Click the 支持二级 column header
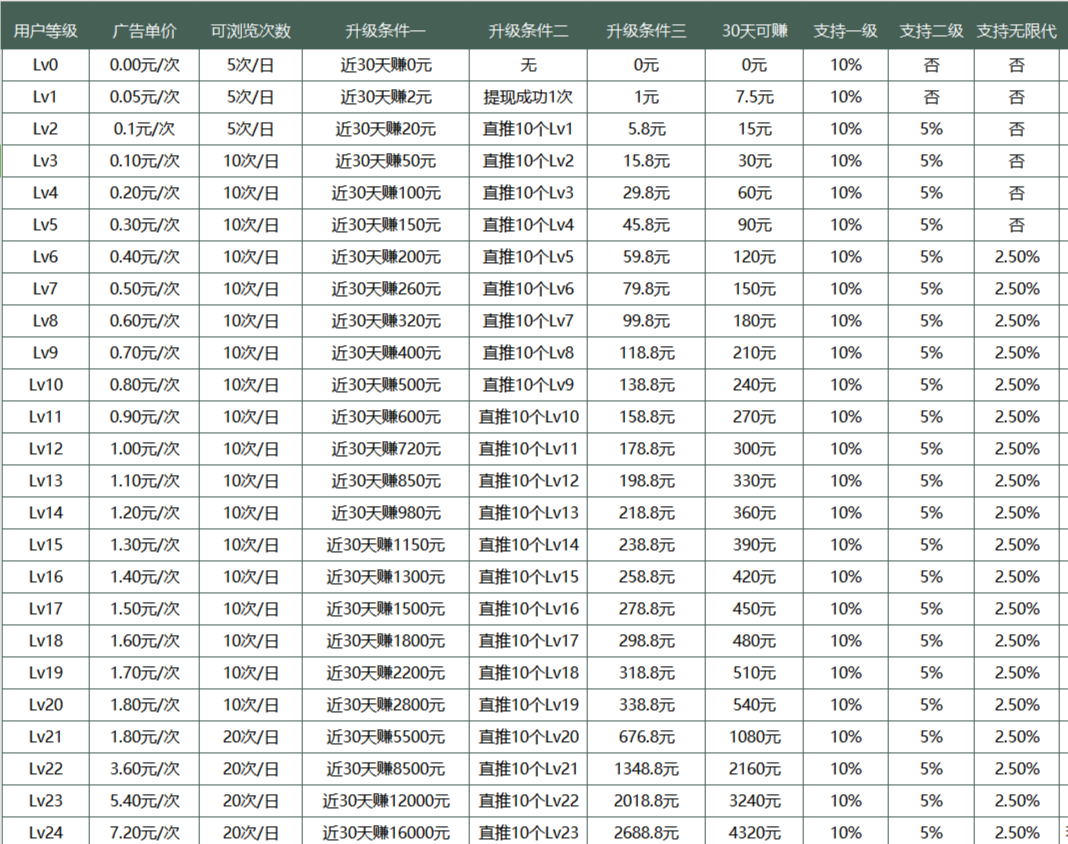Screen dimensions: 1068x844 click(931, 31)
